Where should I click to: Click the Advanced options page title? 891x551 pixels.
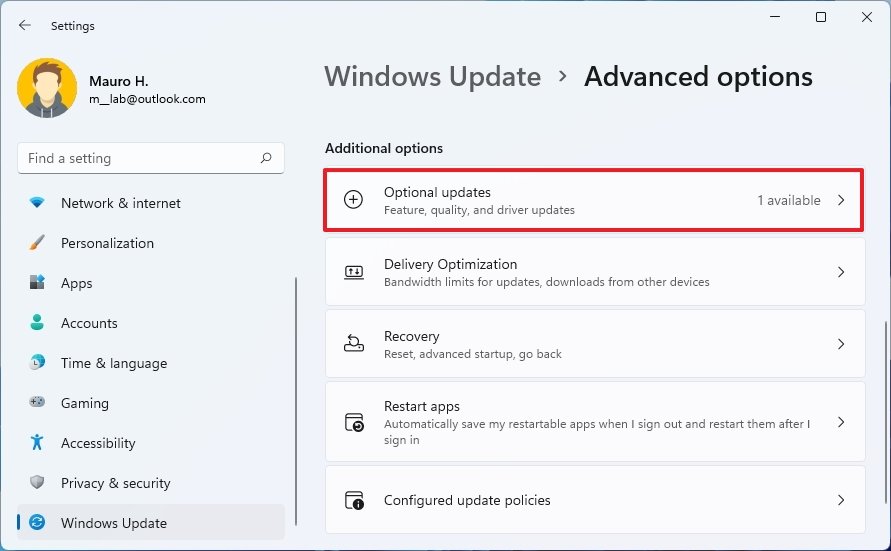click(698, 77)
